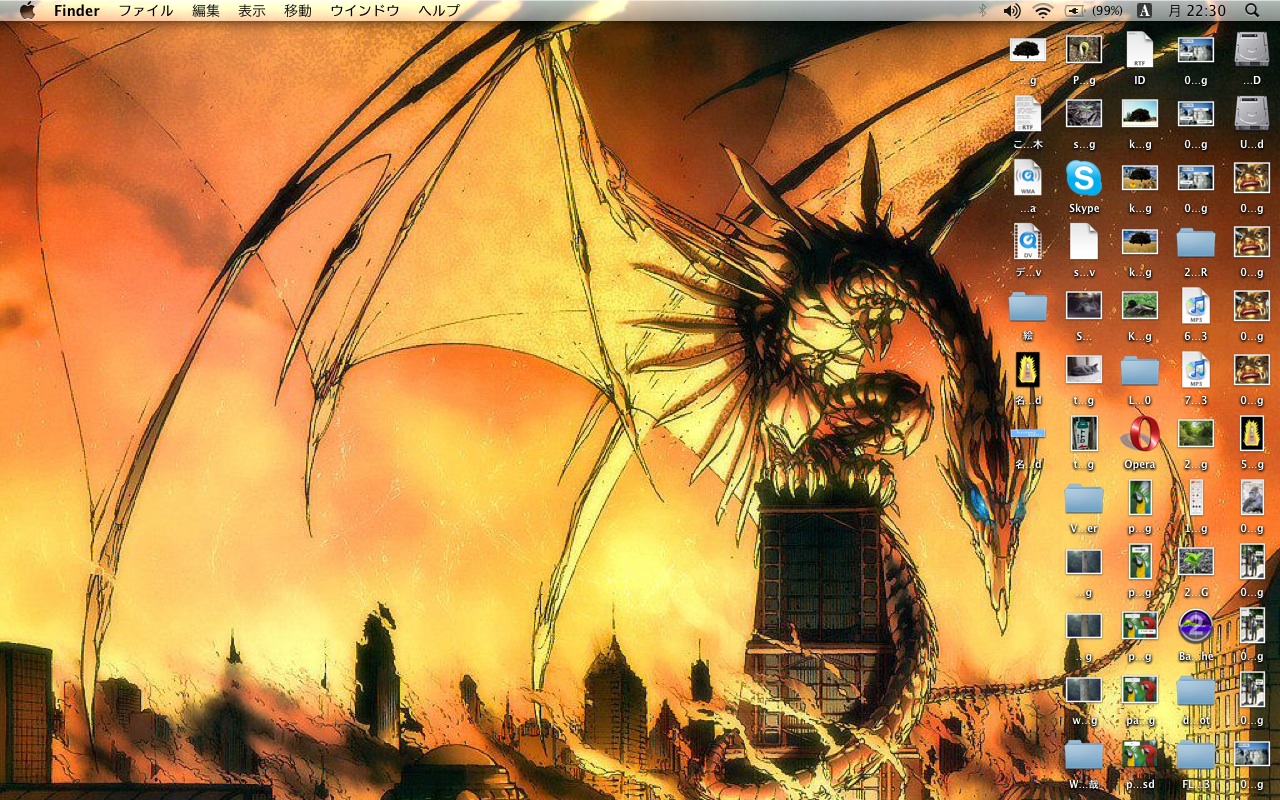Screen dimensions: 1280x800
Task: Select the Skype app icon
Action: [x=1084, y=178]
